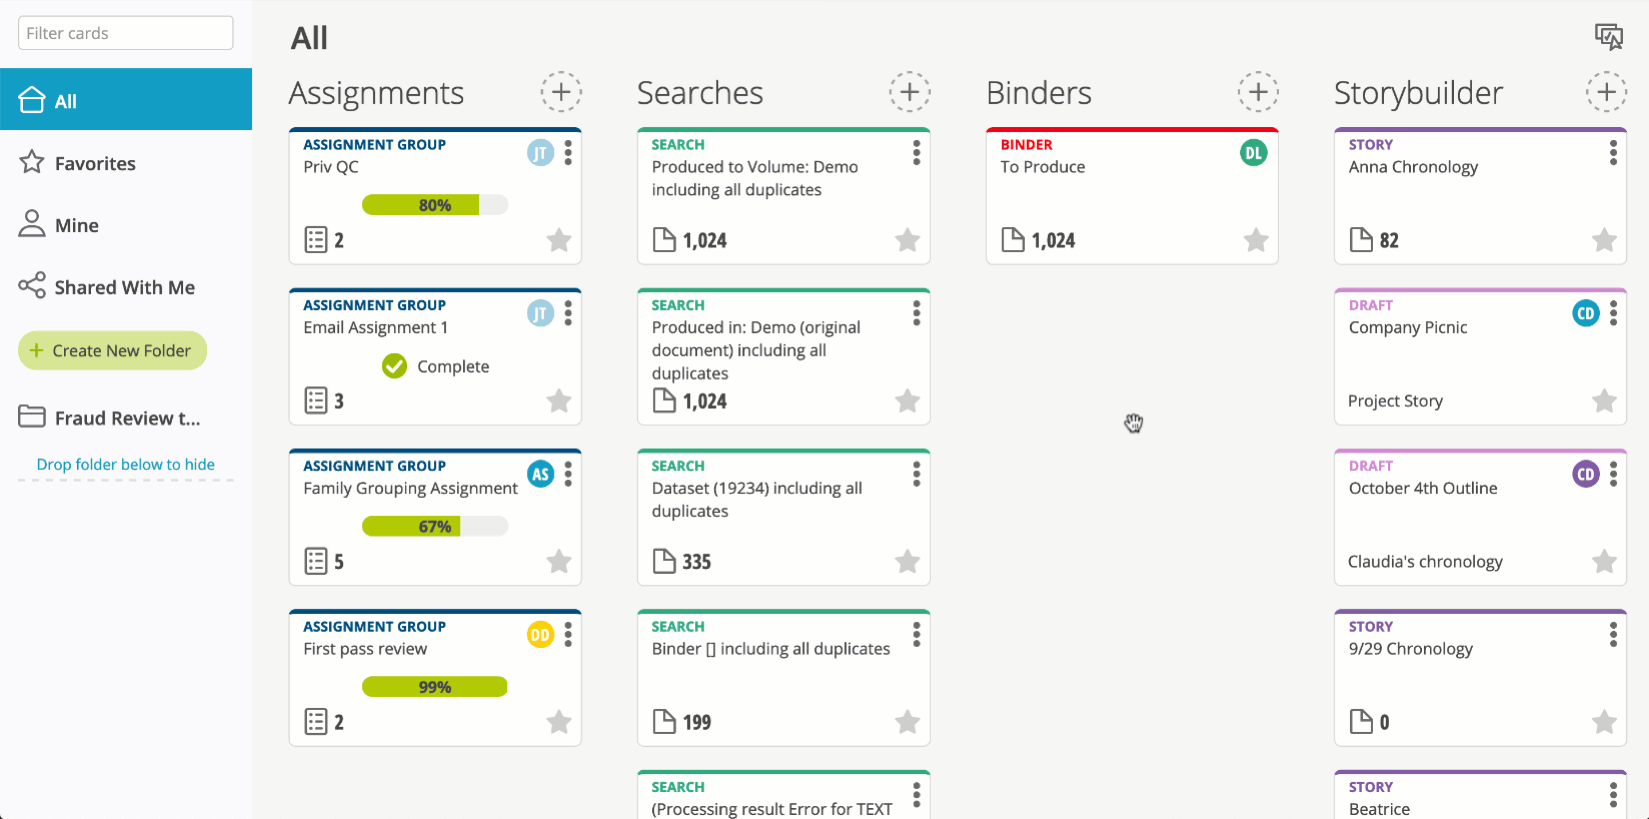Favorite the Anna Chronology story star

click(x=1604, y=240)
